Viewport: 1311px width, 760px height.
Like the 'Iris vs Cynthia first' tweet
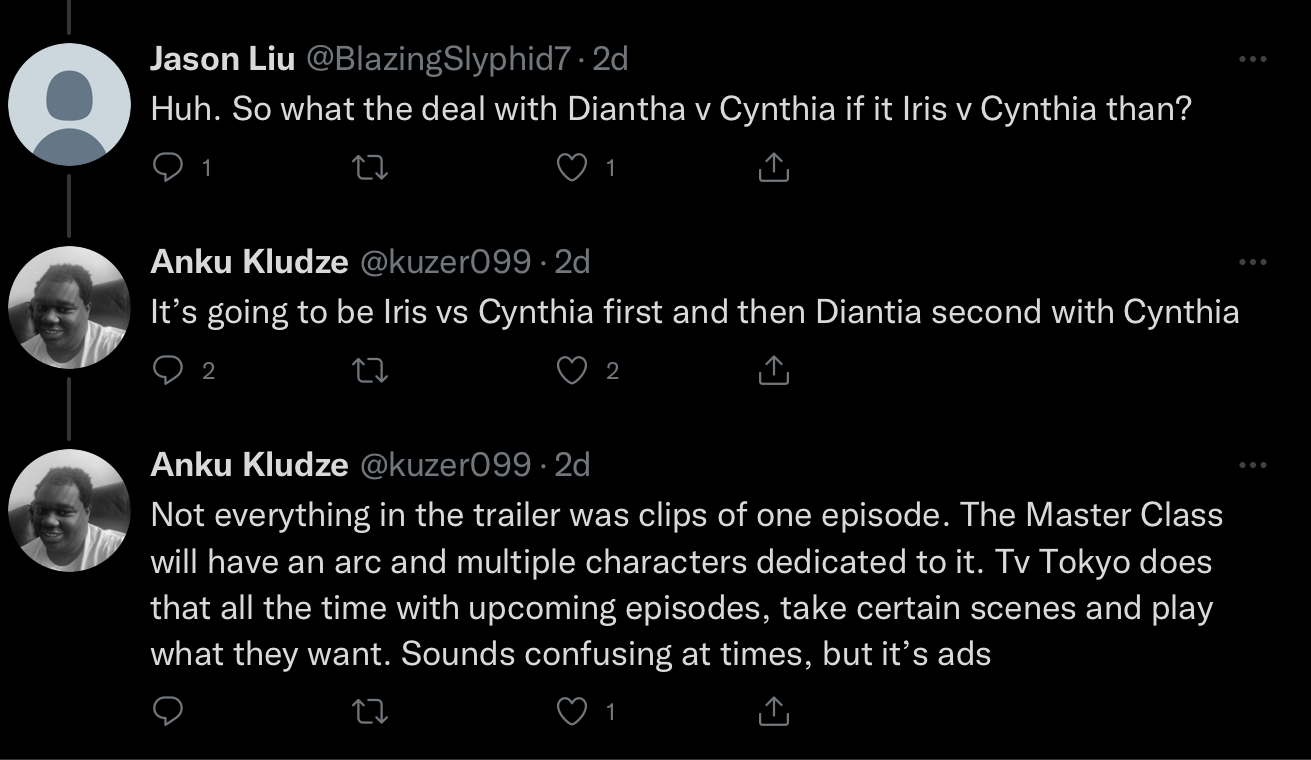572,372
